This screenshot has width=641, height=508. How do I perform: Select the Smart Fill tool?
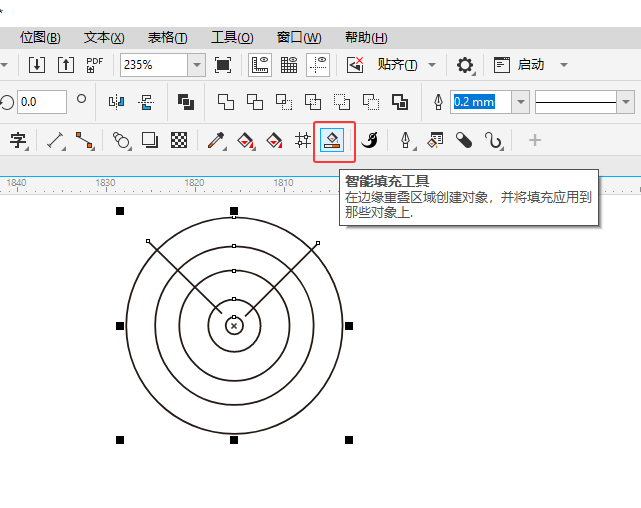point(334,141)
